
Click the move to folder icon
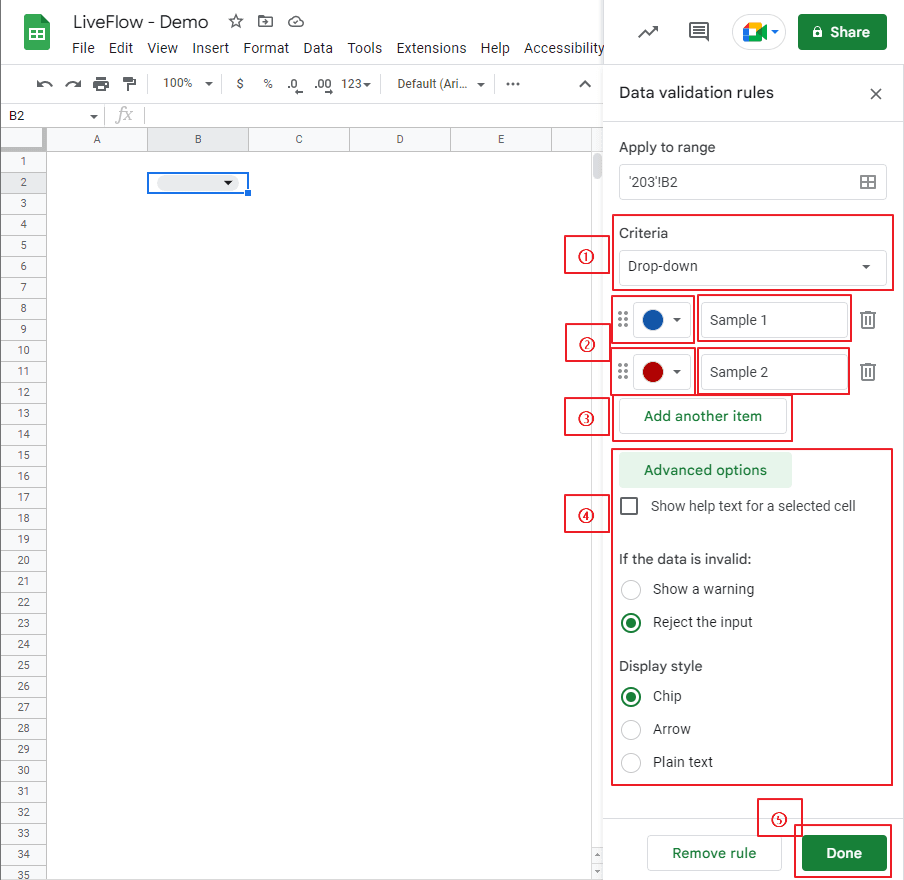(x=265, y=22)
